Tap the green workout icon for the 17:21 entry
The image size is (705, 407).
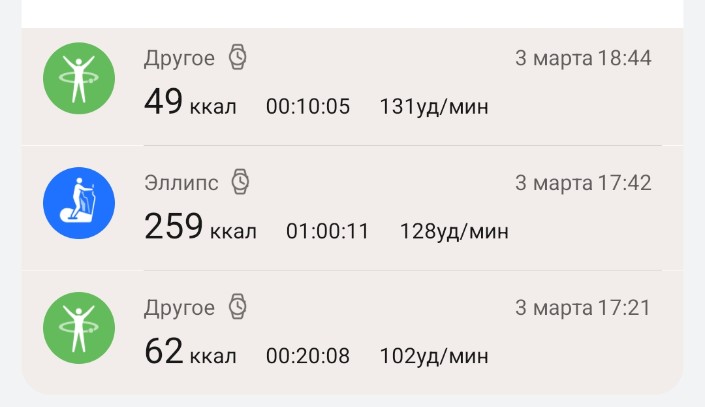[x=79, y=328]
